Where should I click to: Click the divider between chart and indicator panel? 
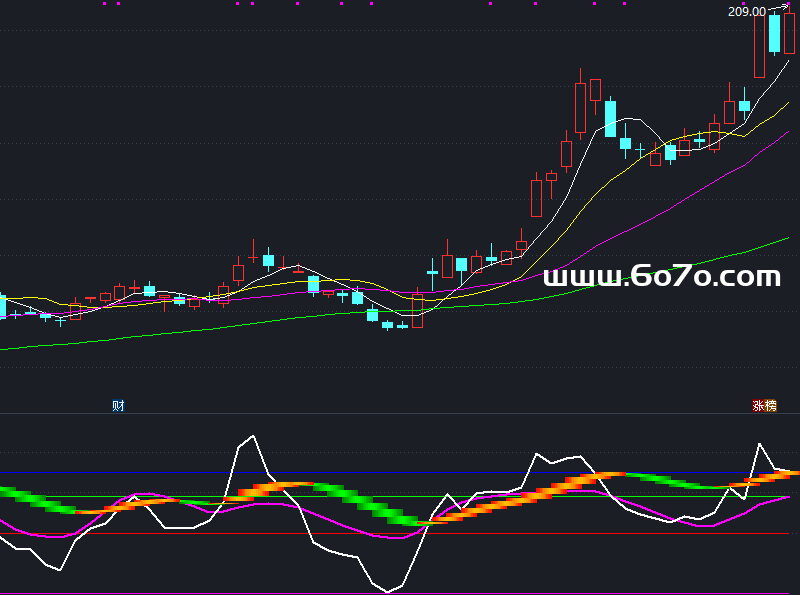[x=400, y=413]
